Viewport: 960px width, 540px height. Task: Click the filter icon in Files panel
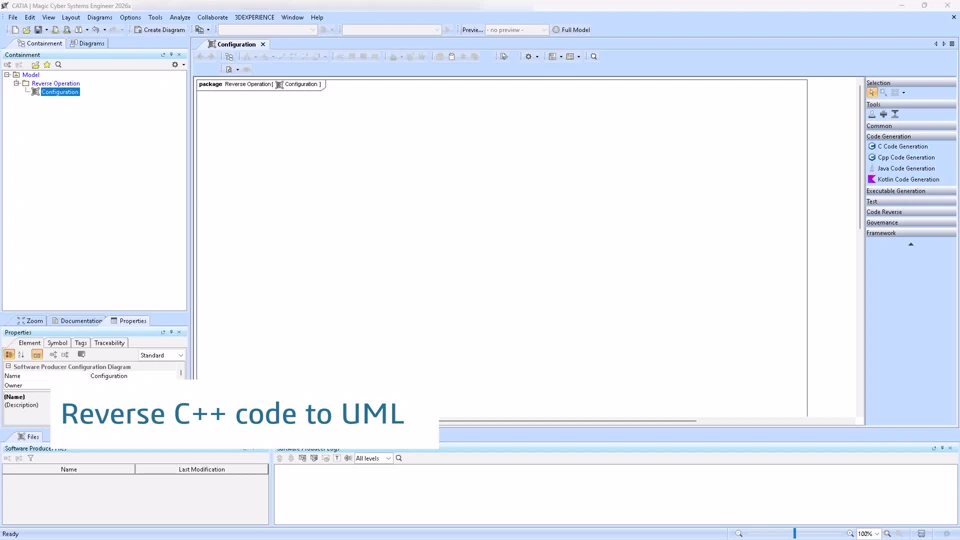(x=31, y=458)
